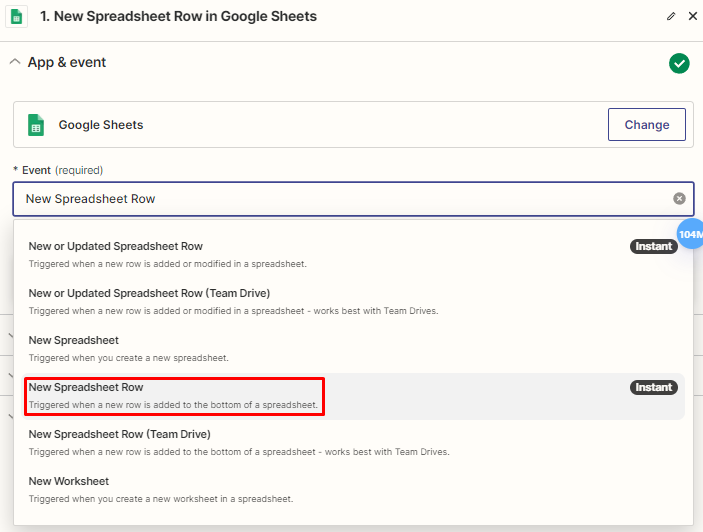Image resolution: width=703 pixels, height=532 pixels.
Task: Choose the New Spreadsheet event option
Action: 353,349
